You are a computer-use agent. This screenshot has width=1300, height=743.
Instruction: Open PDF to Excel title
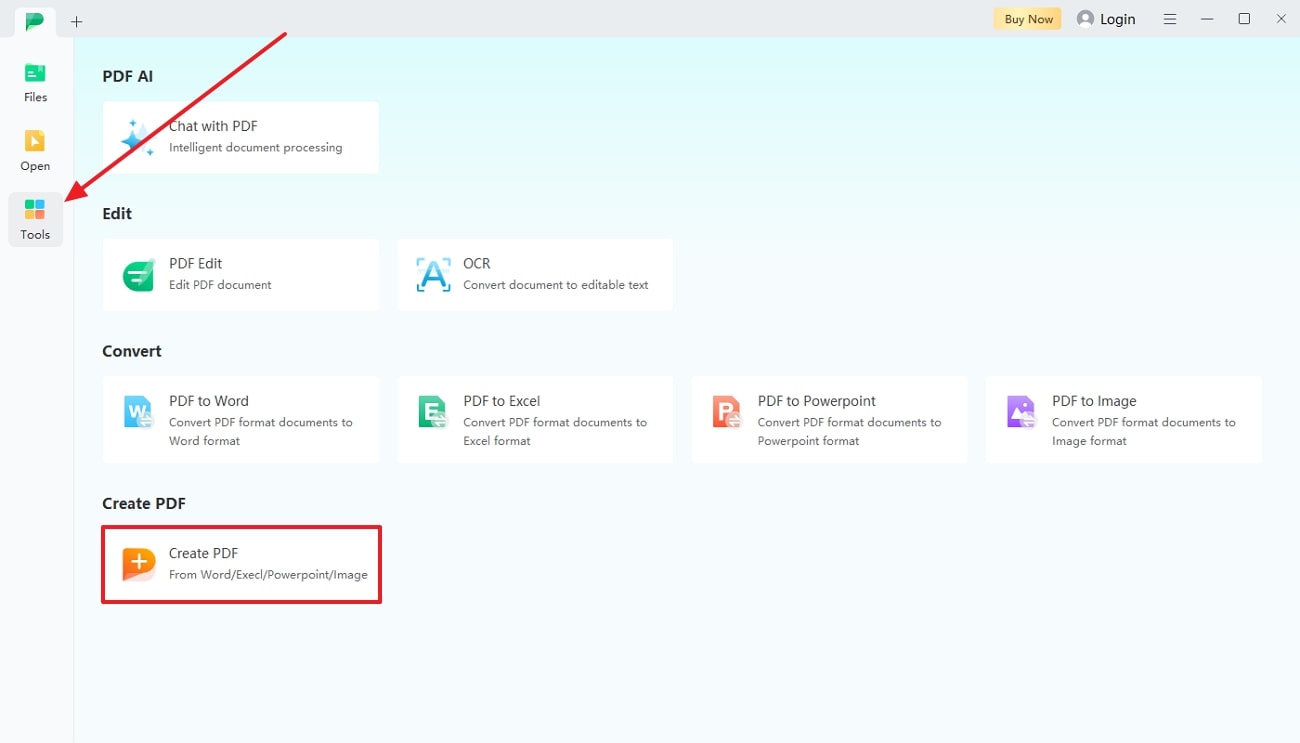coord(502,401)
